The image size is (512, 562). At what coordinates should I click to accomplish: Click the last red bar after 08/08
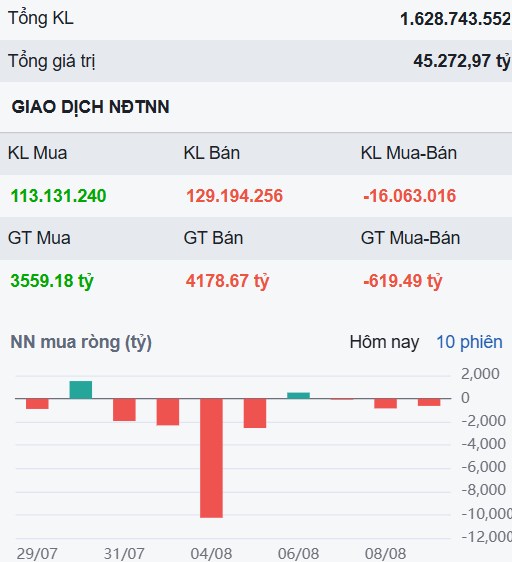[x=429, y=402]
